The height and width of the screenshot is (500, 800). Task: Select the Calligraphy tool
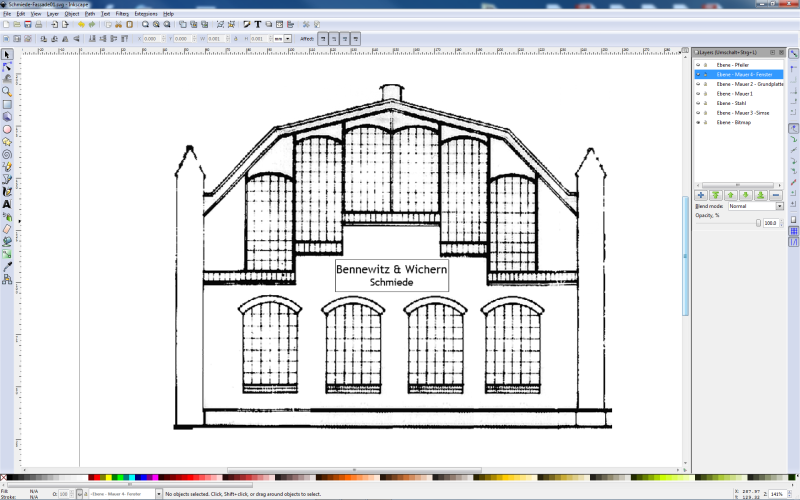pyautogui.click(x=7, y=192)
